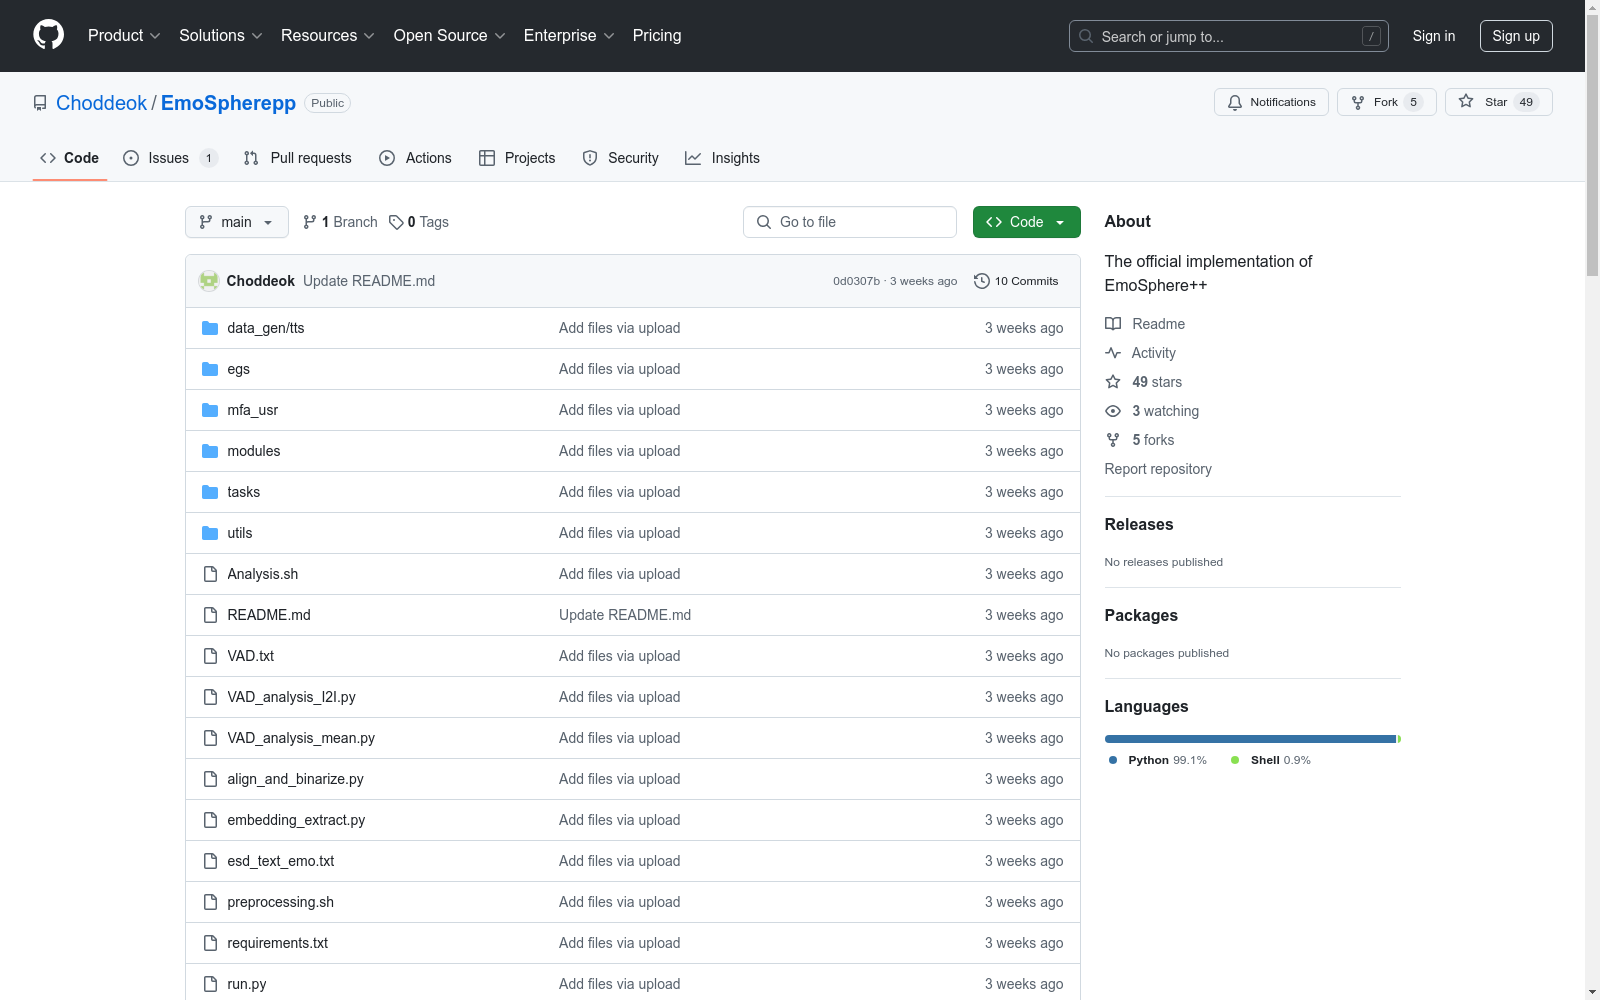Image resolution: width=1600 pixels, height=1000 pixels.
Task: Switch to the Issues tab
Action: point(170,158)
